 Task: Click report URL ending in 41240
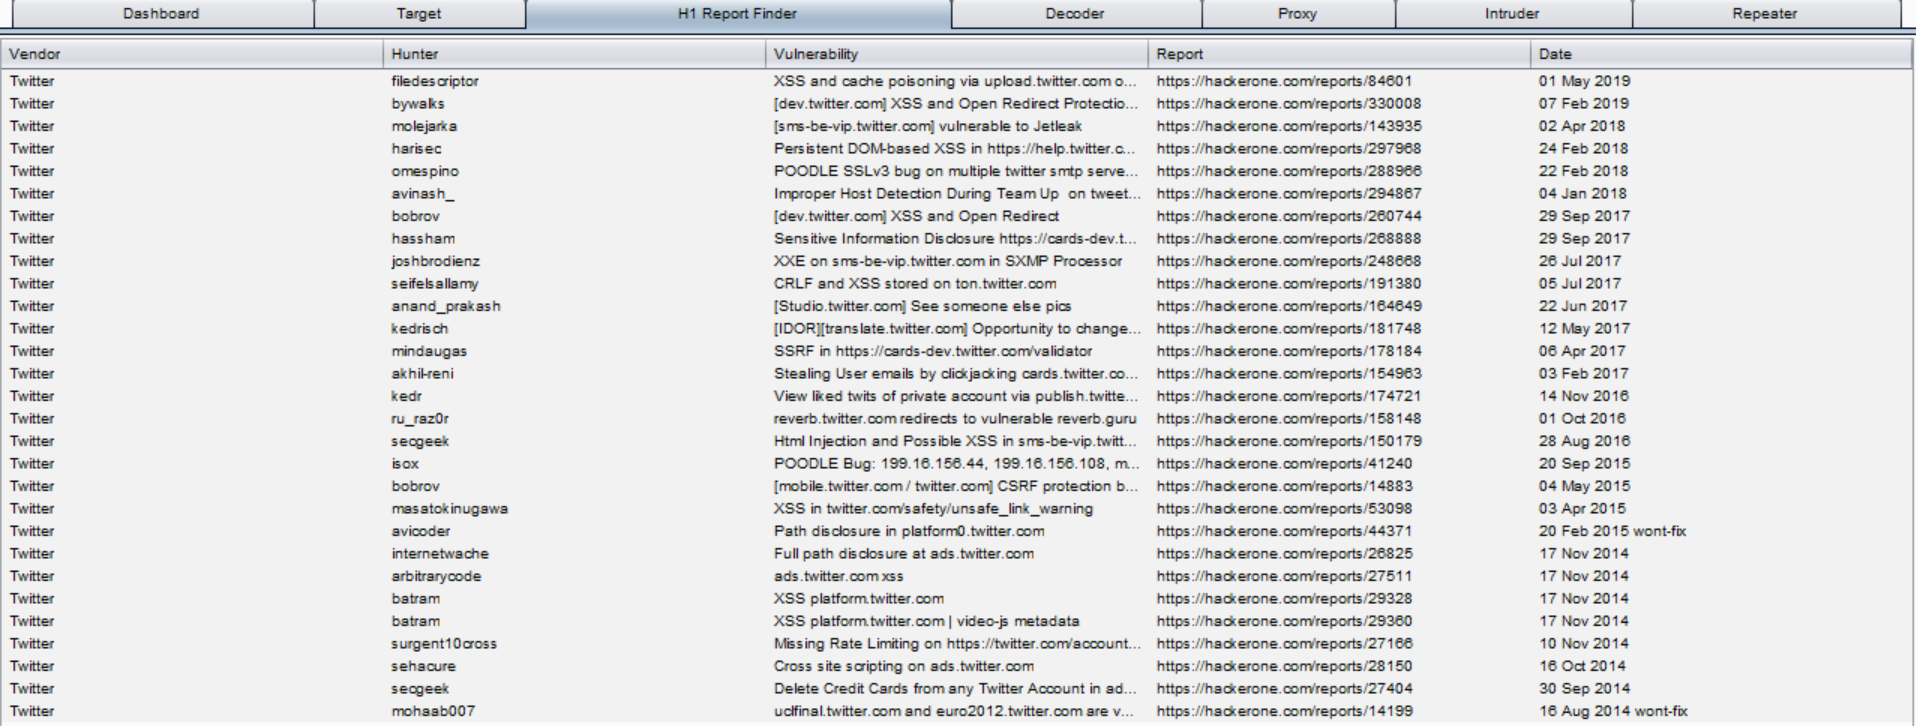1284,464
